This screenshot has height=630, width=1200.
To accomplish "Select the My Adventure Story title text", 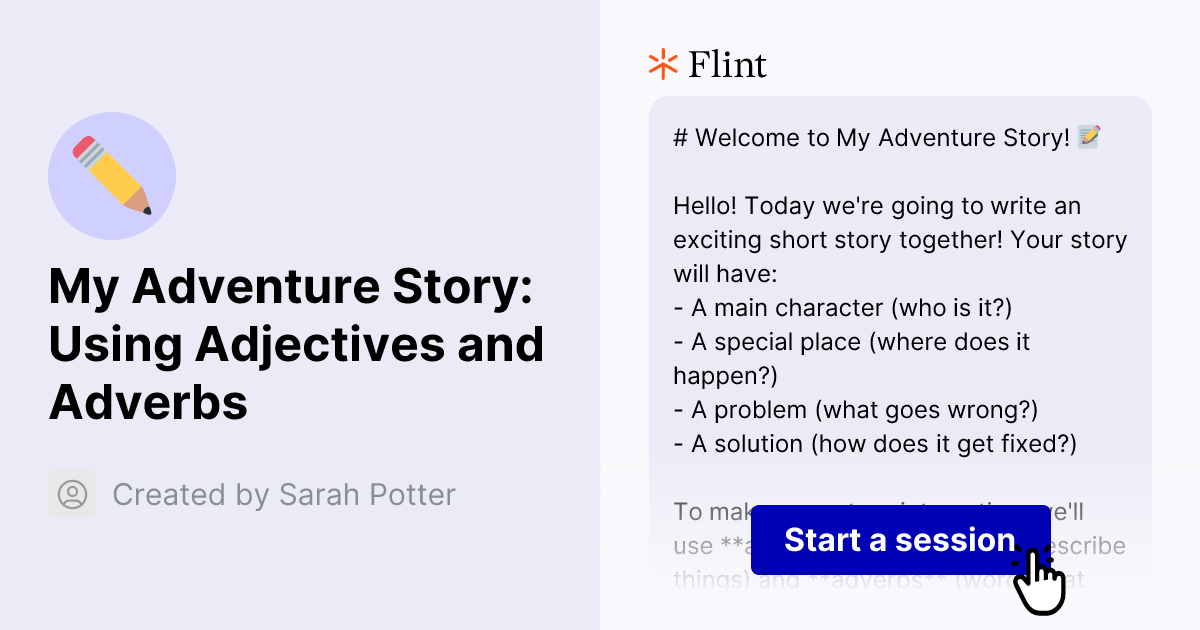I will [x=297, y=344].
